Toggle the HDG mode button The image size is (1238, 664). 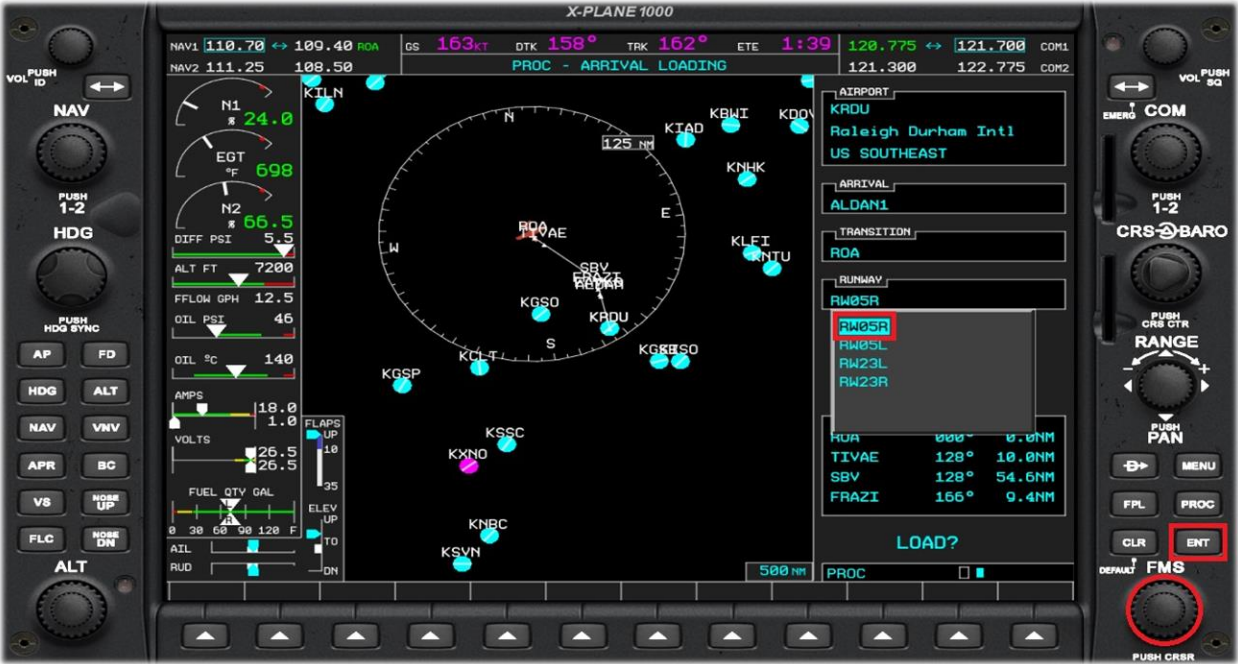coord(42,391)
